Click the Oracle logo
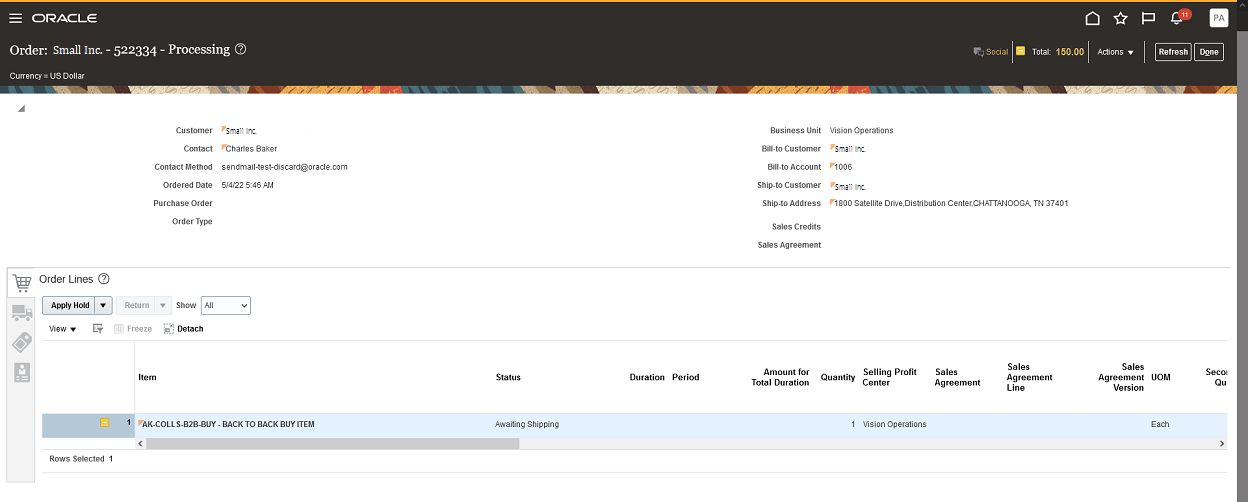1248x502 pixels. 64,18
